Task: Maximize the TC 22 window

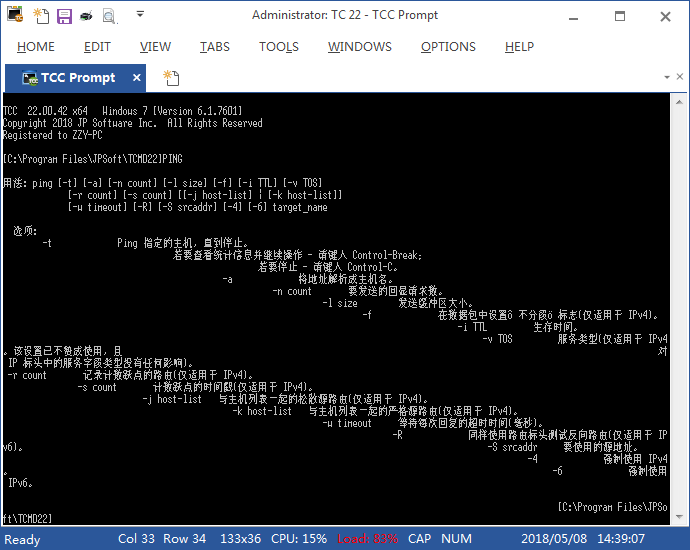Action: point(620,17)
